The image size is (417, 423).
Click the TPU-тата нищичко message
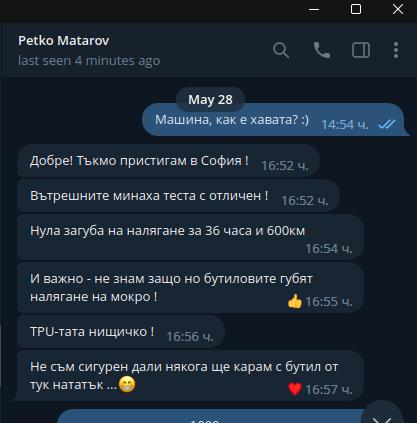point(121,332)
